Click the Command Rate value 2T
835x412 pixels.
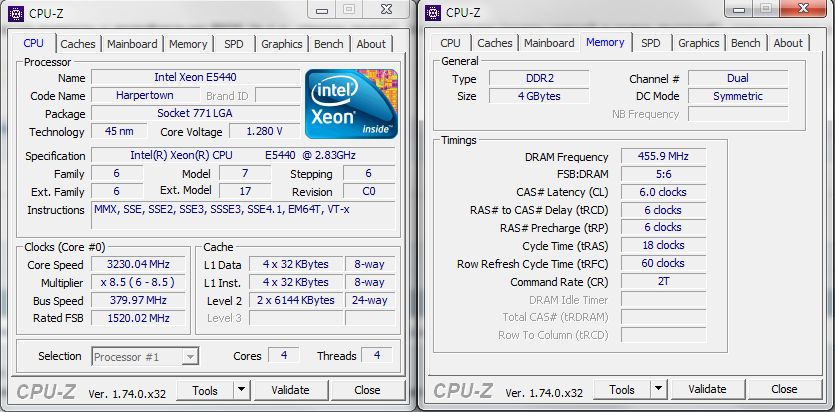[x=664, y=282]
